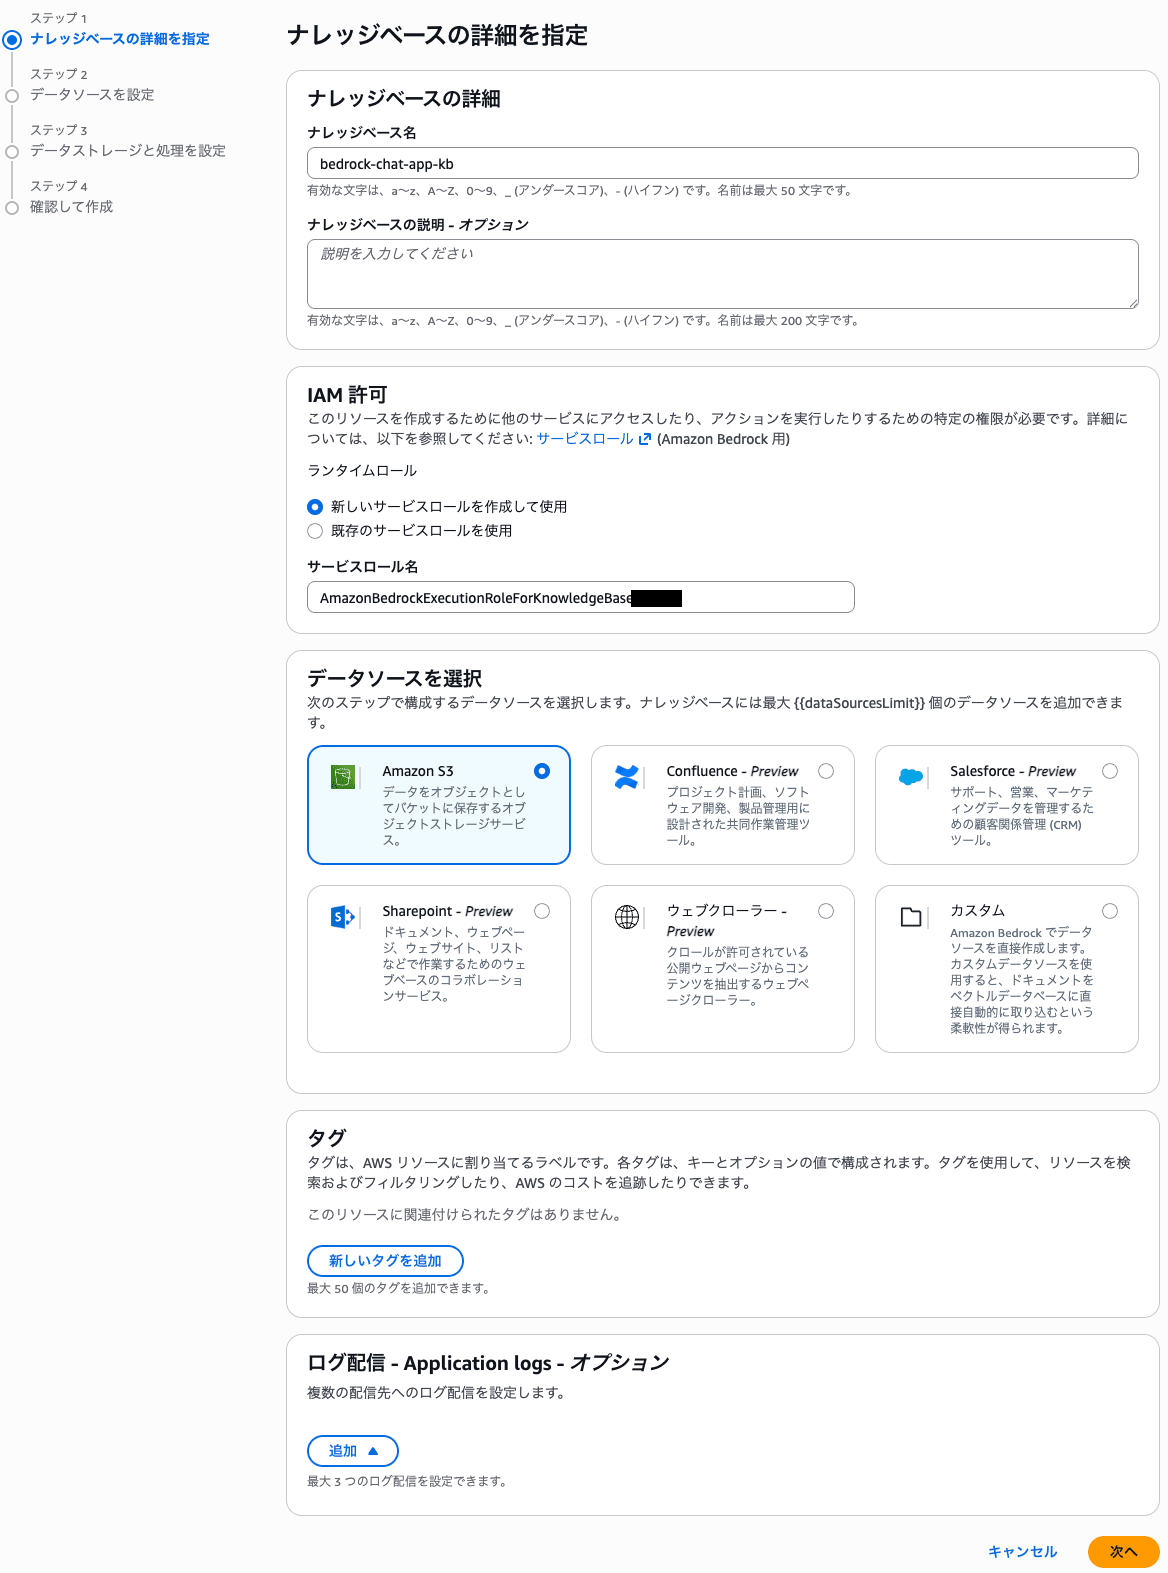Select the Sharepoint radio button
This screenshot has width=1168, height=1573.
[x=542, y=911]
